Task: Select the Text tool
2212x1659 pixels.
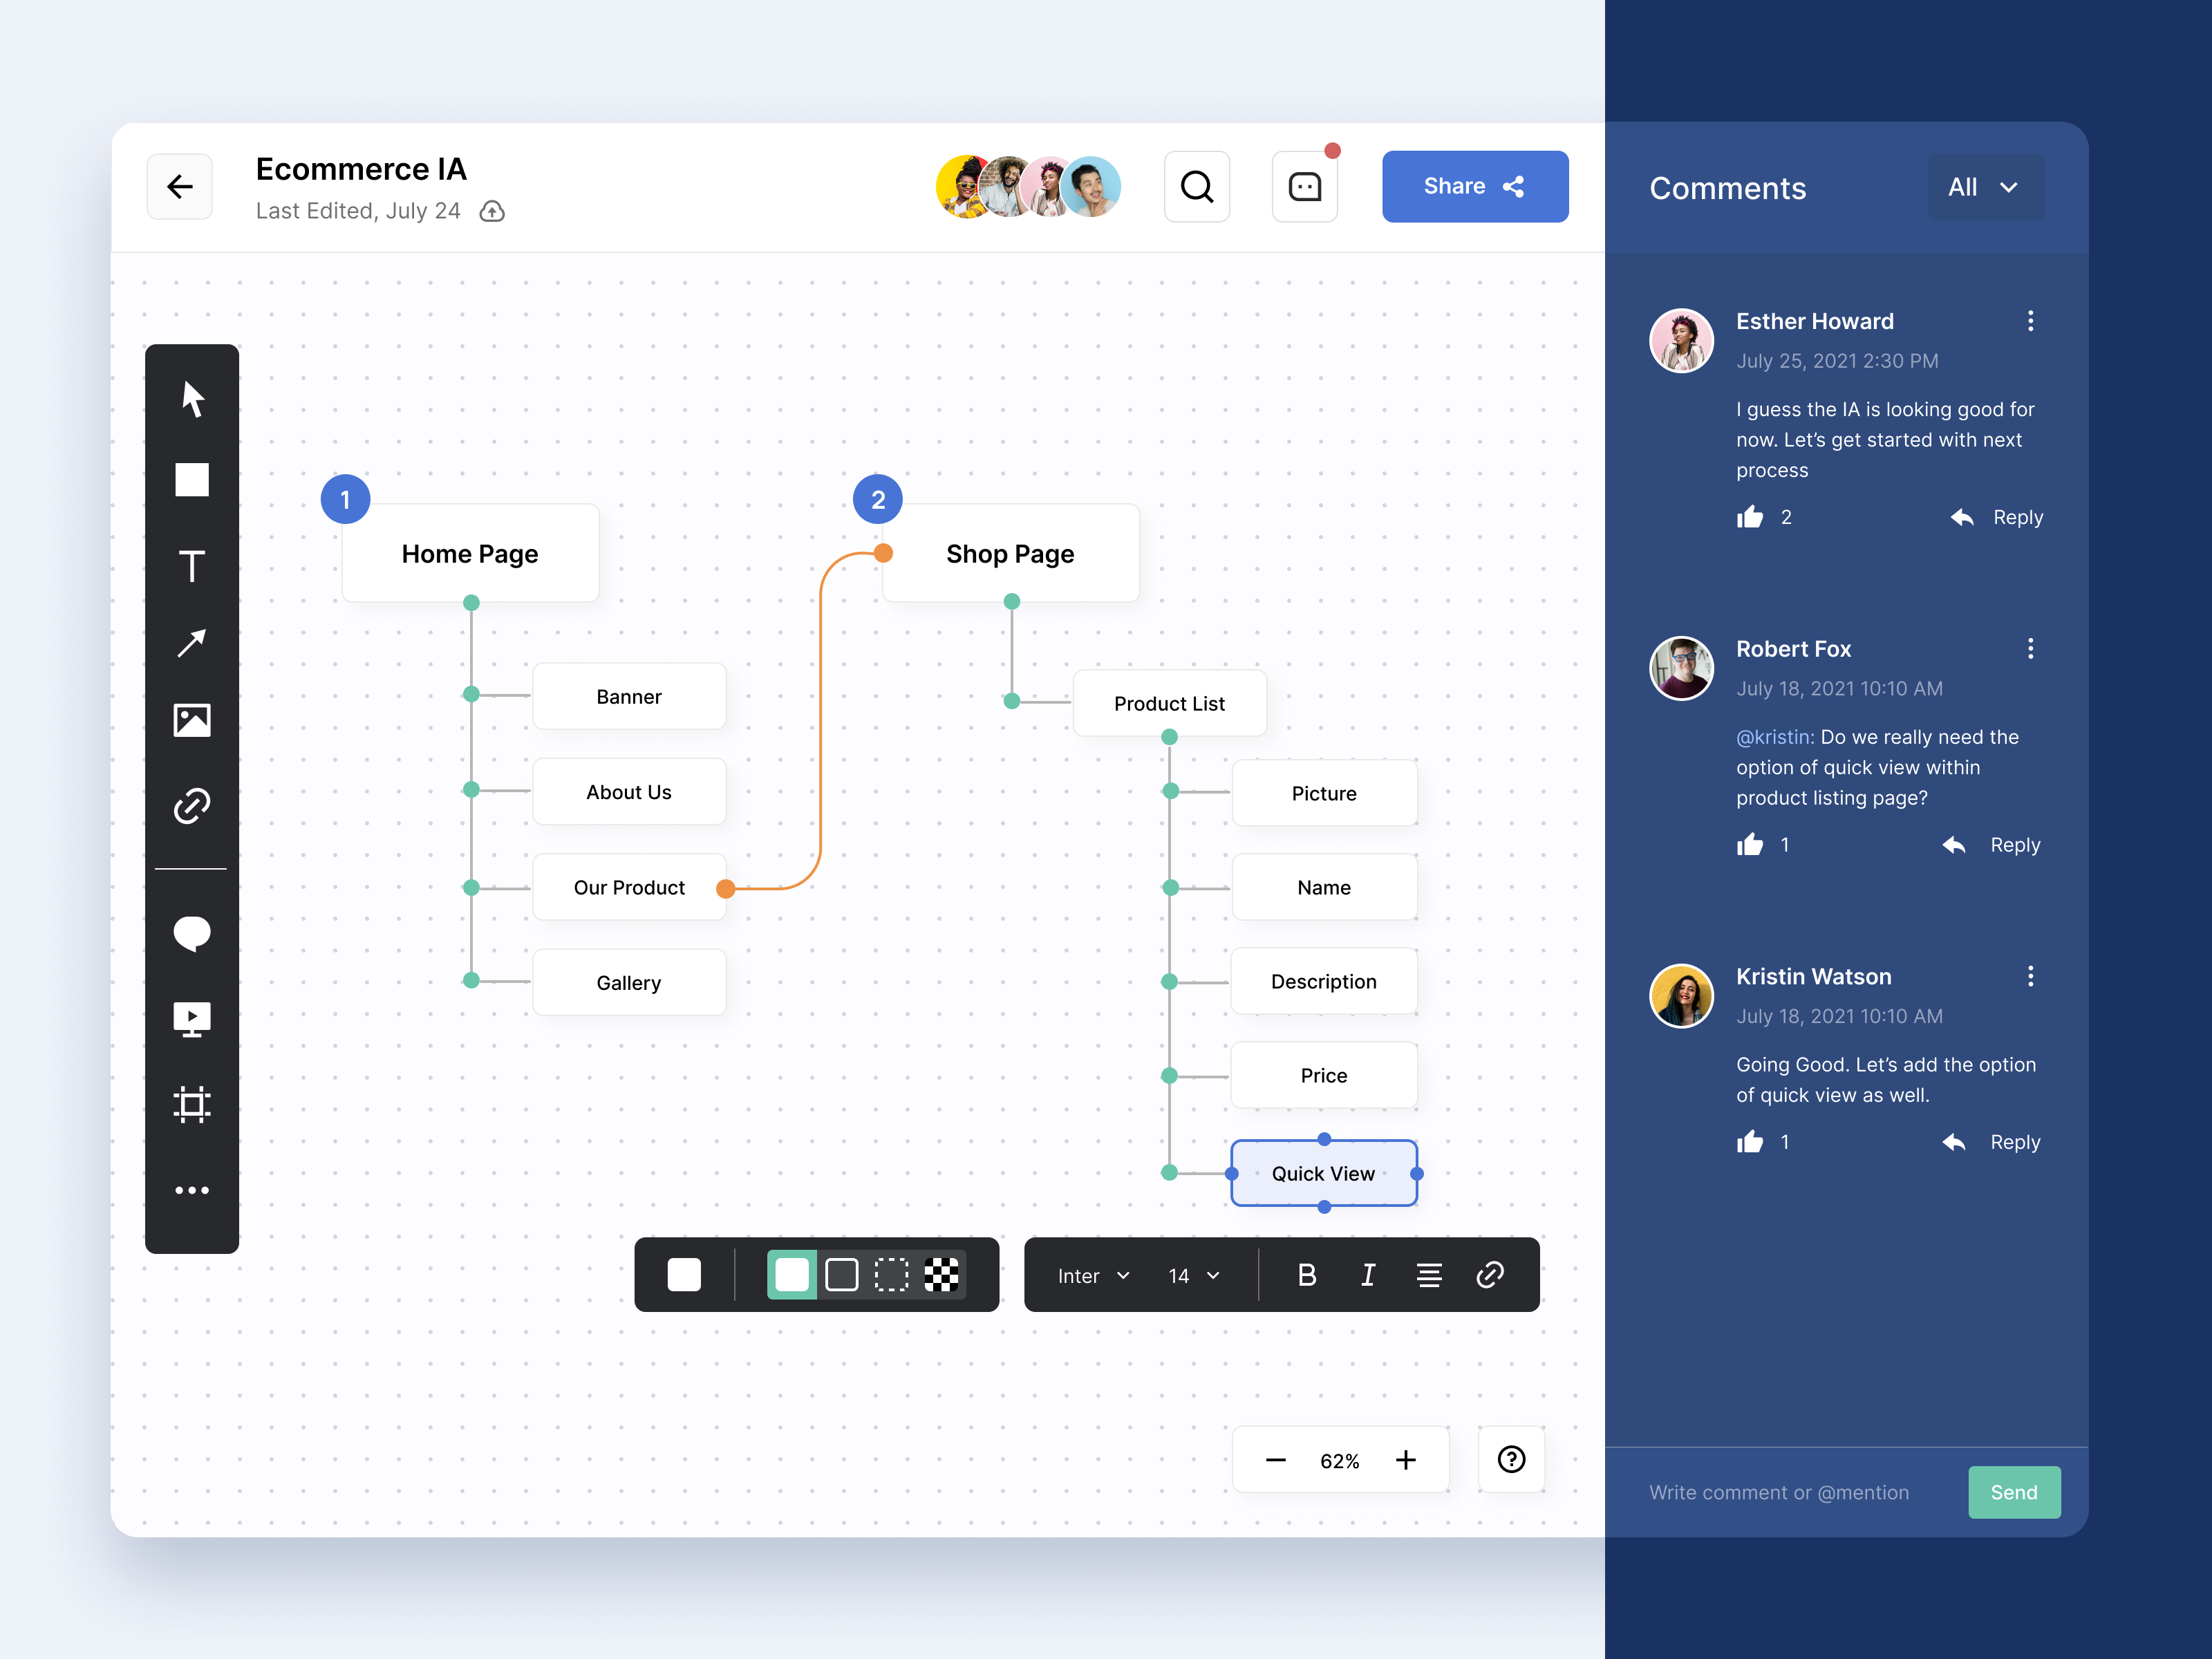Action: point(192,566)
